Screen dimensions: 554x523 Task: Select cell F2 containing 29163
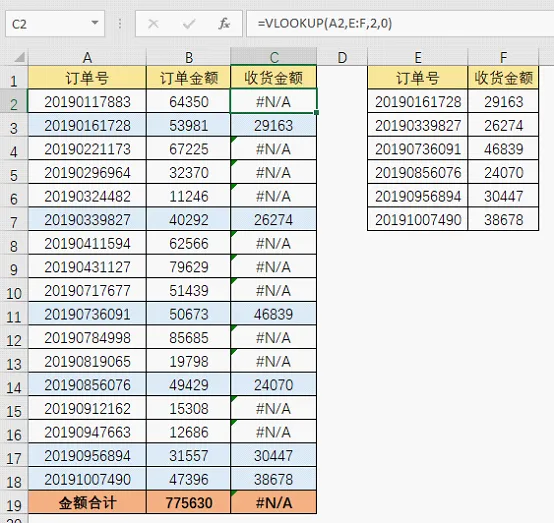click(503, 101)
